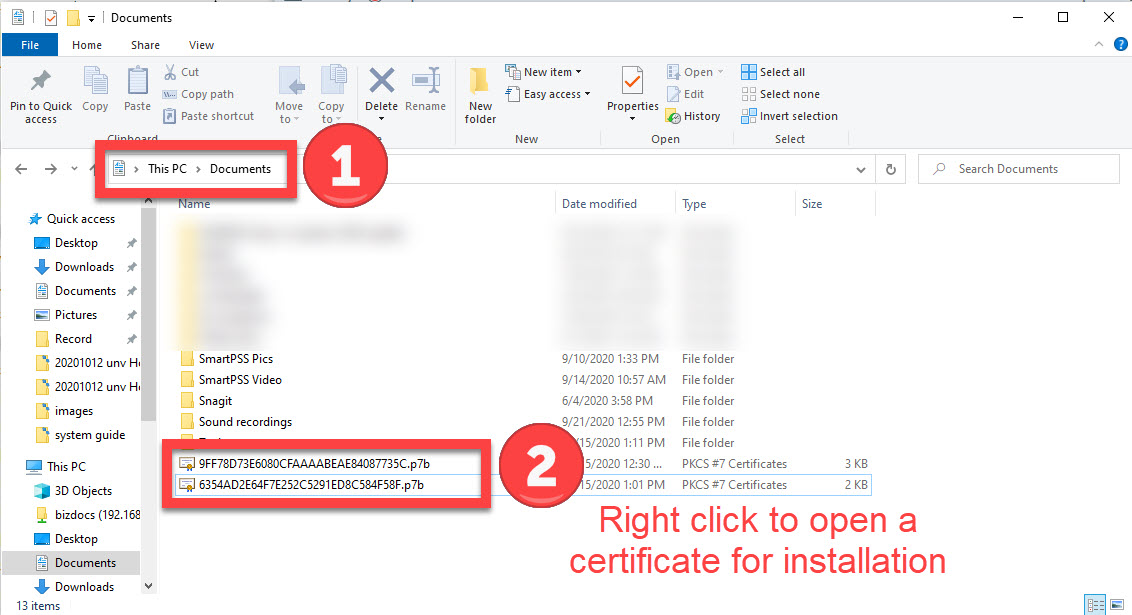
Task: Open the File menu tab
Action: tap(30, 45)
